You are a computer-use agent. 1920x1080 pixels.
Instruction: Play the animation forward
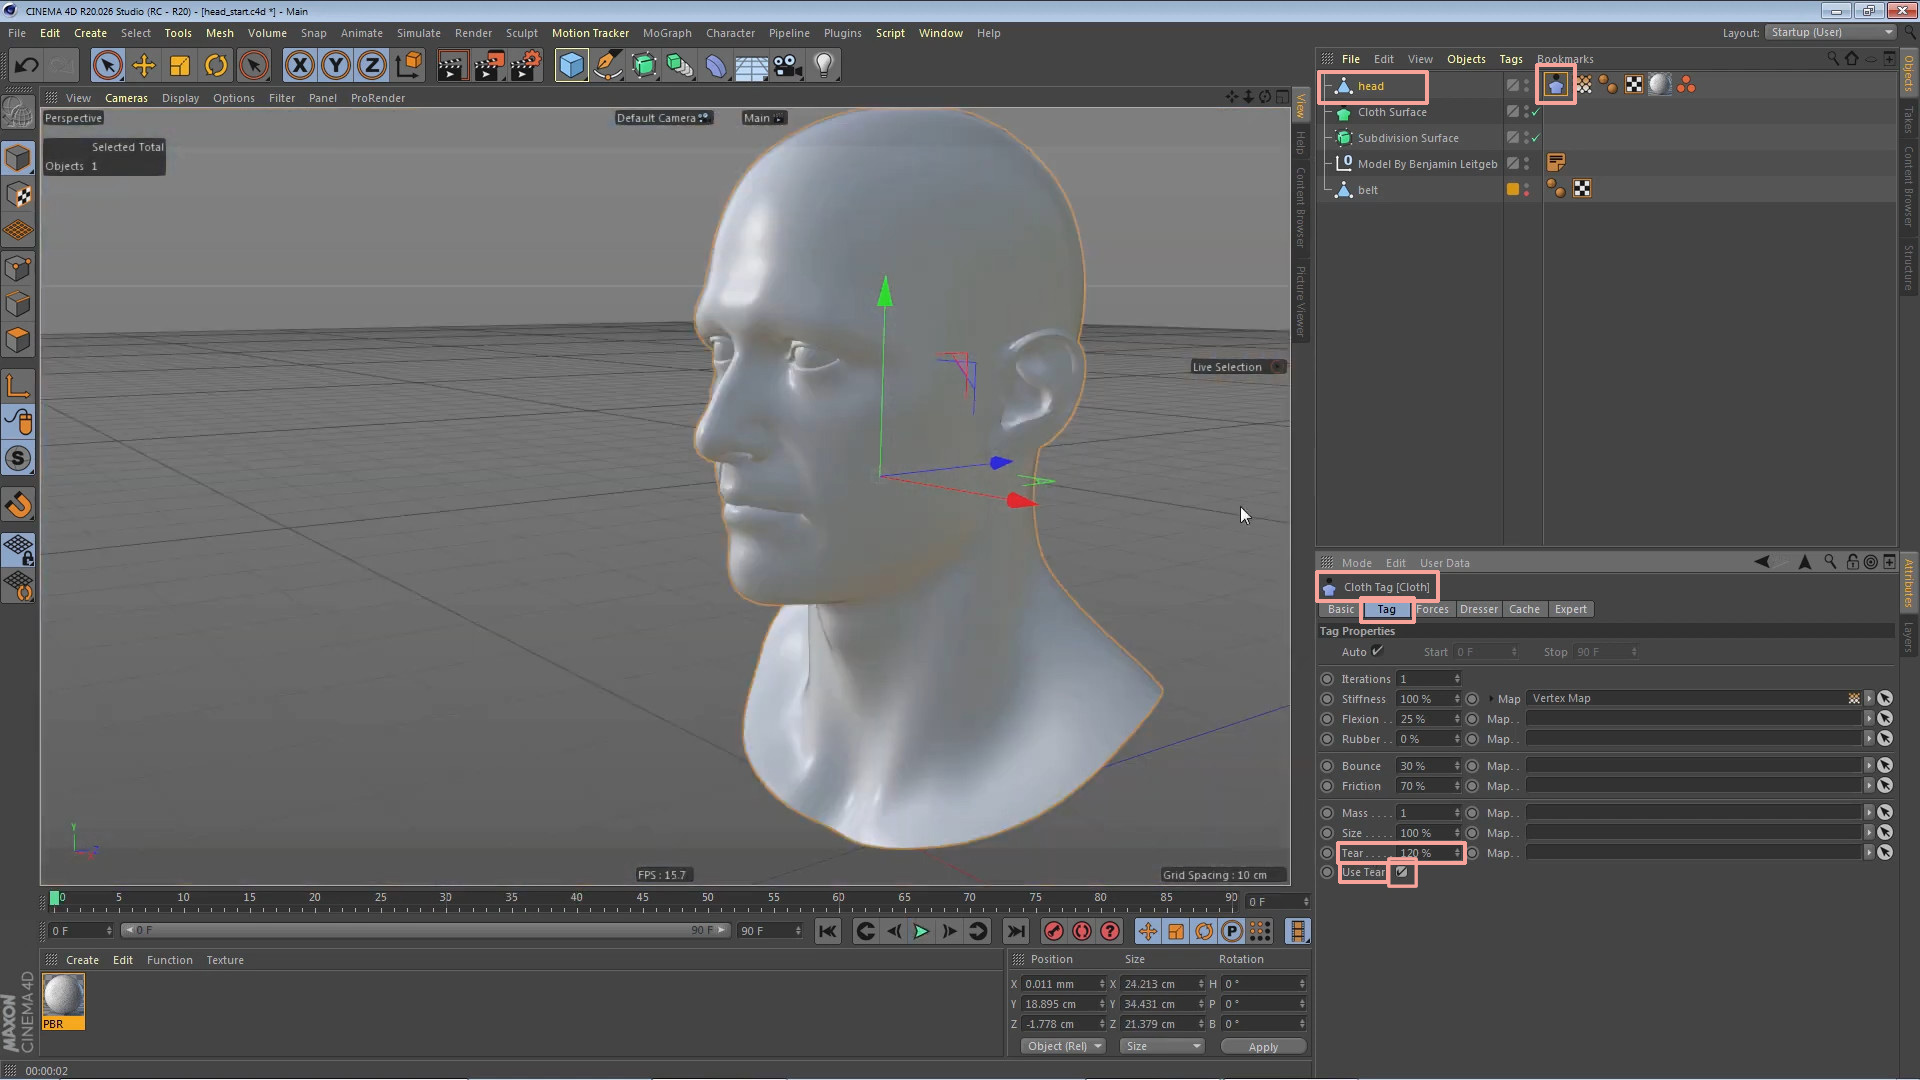coord(921,931)
